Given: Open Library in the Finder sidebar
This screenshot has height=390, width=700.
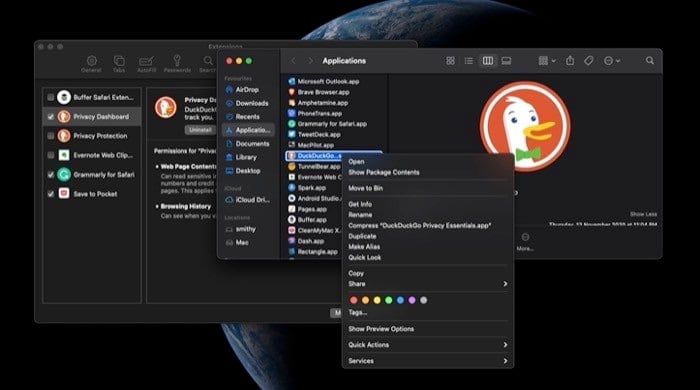Looking at the screenshot, I should (x=247, y=157).
